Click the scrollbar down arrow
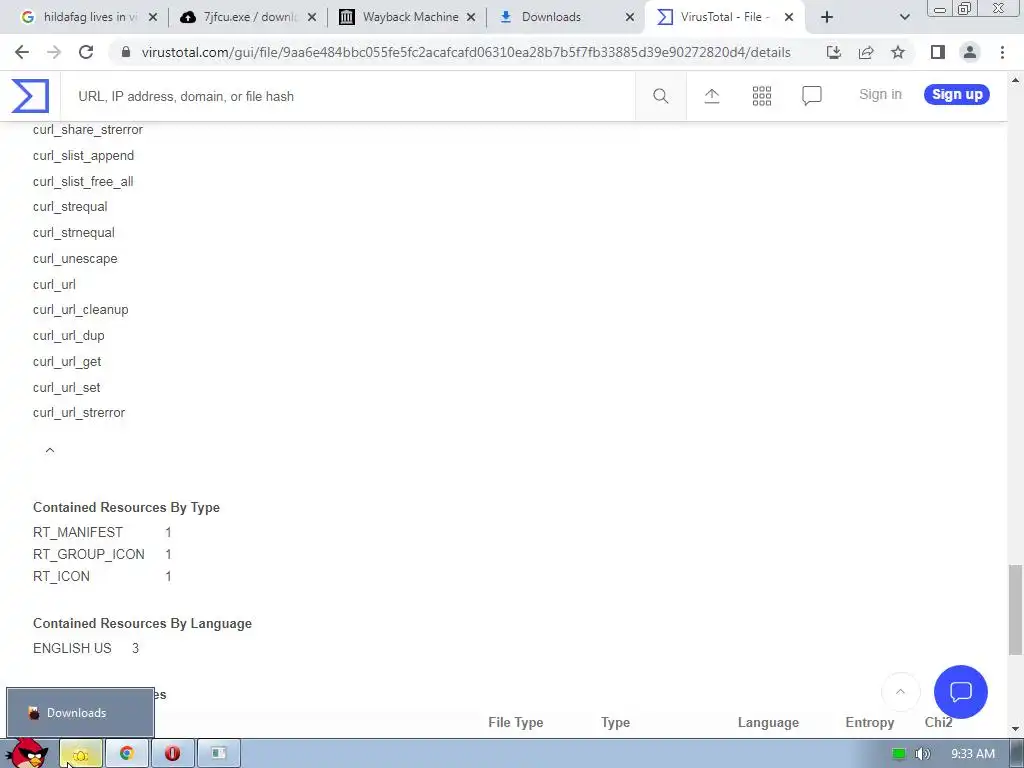1024x768 pixels. coord(1015,728)
